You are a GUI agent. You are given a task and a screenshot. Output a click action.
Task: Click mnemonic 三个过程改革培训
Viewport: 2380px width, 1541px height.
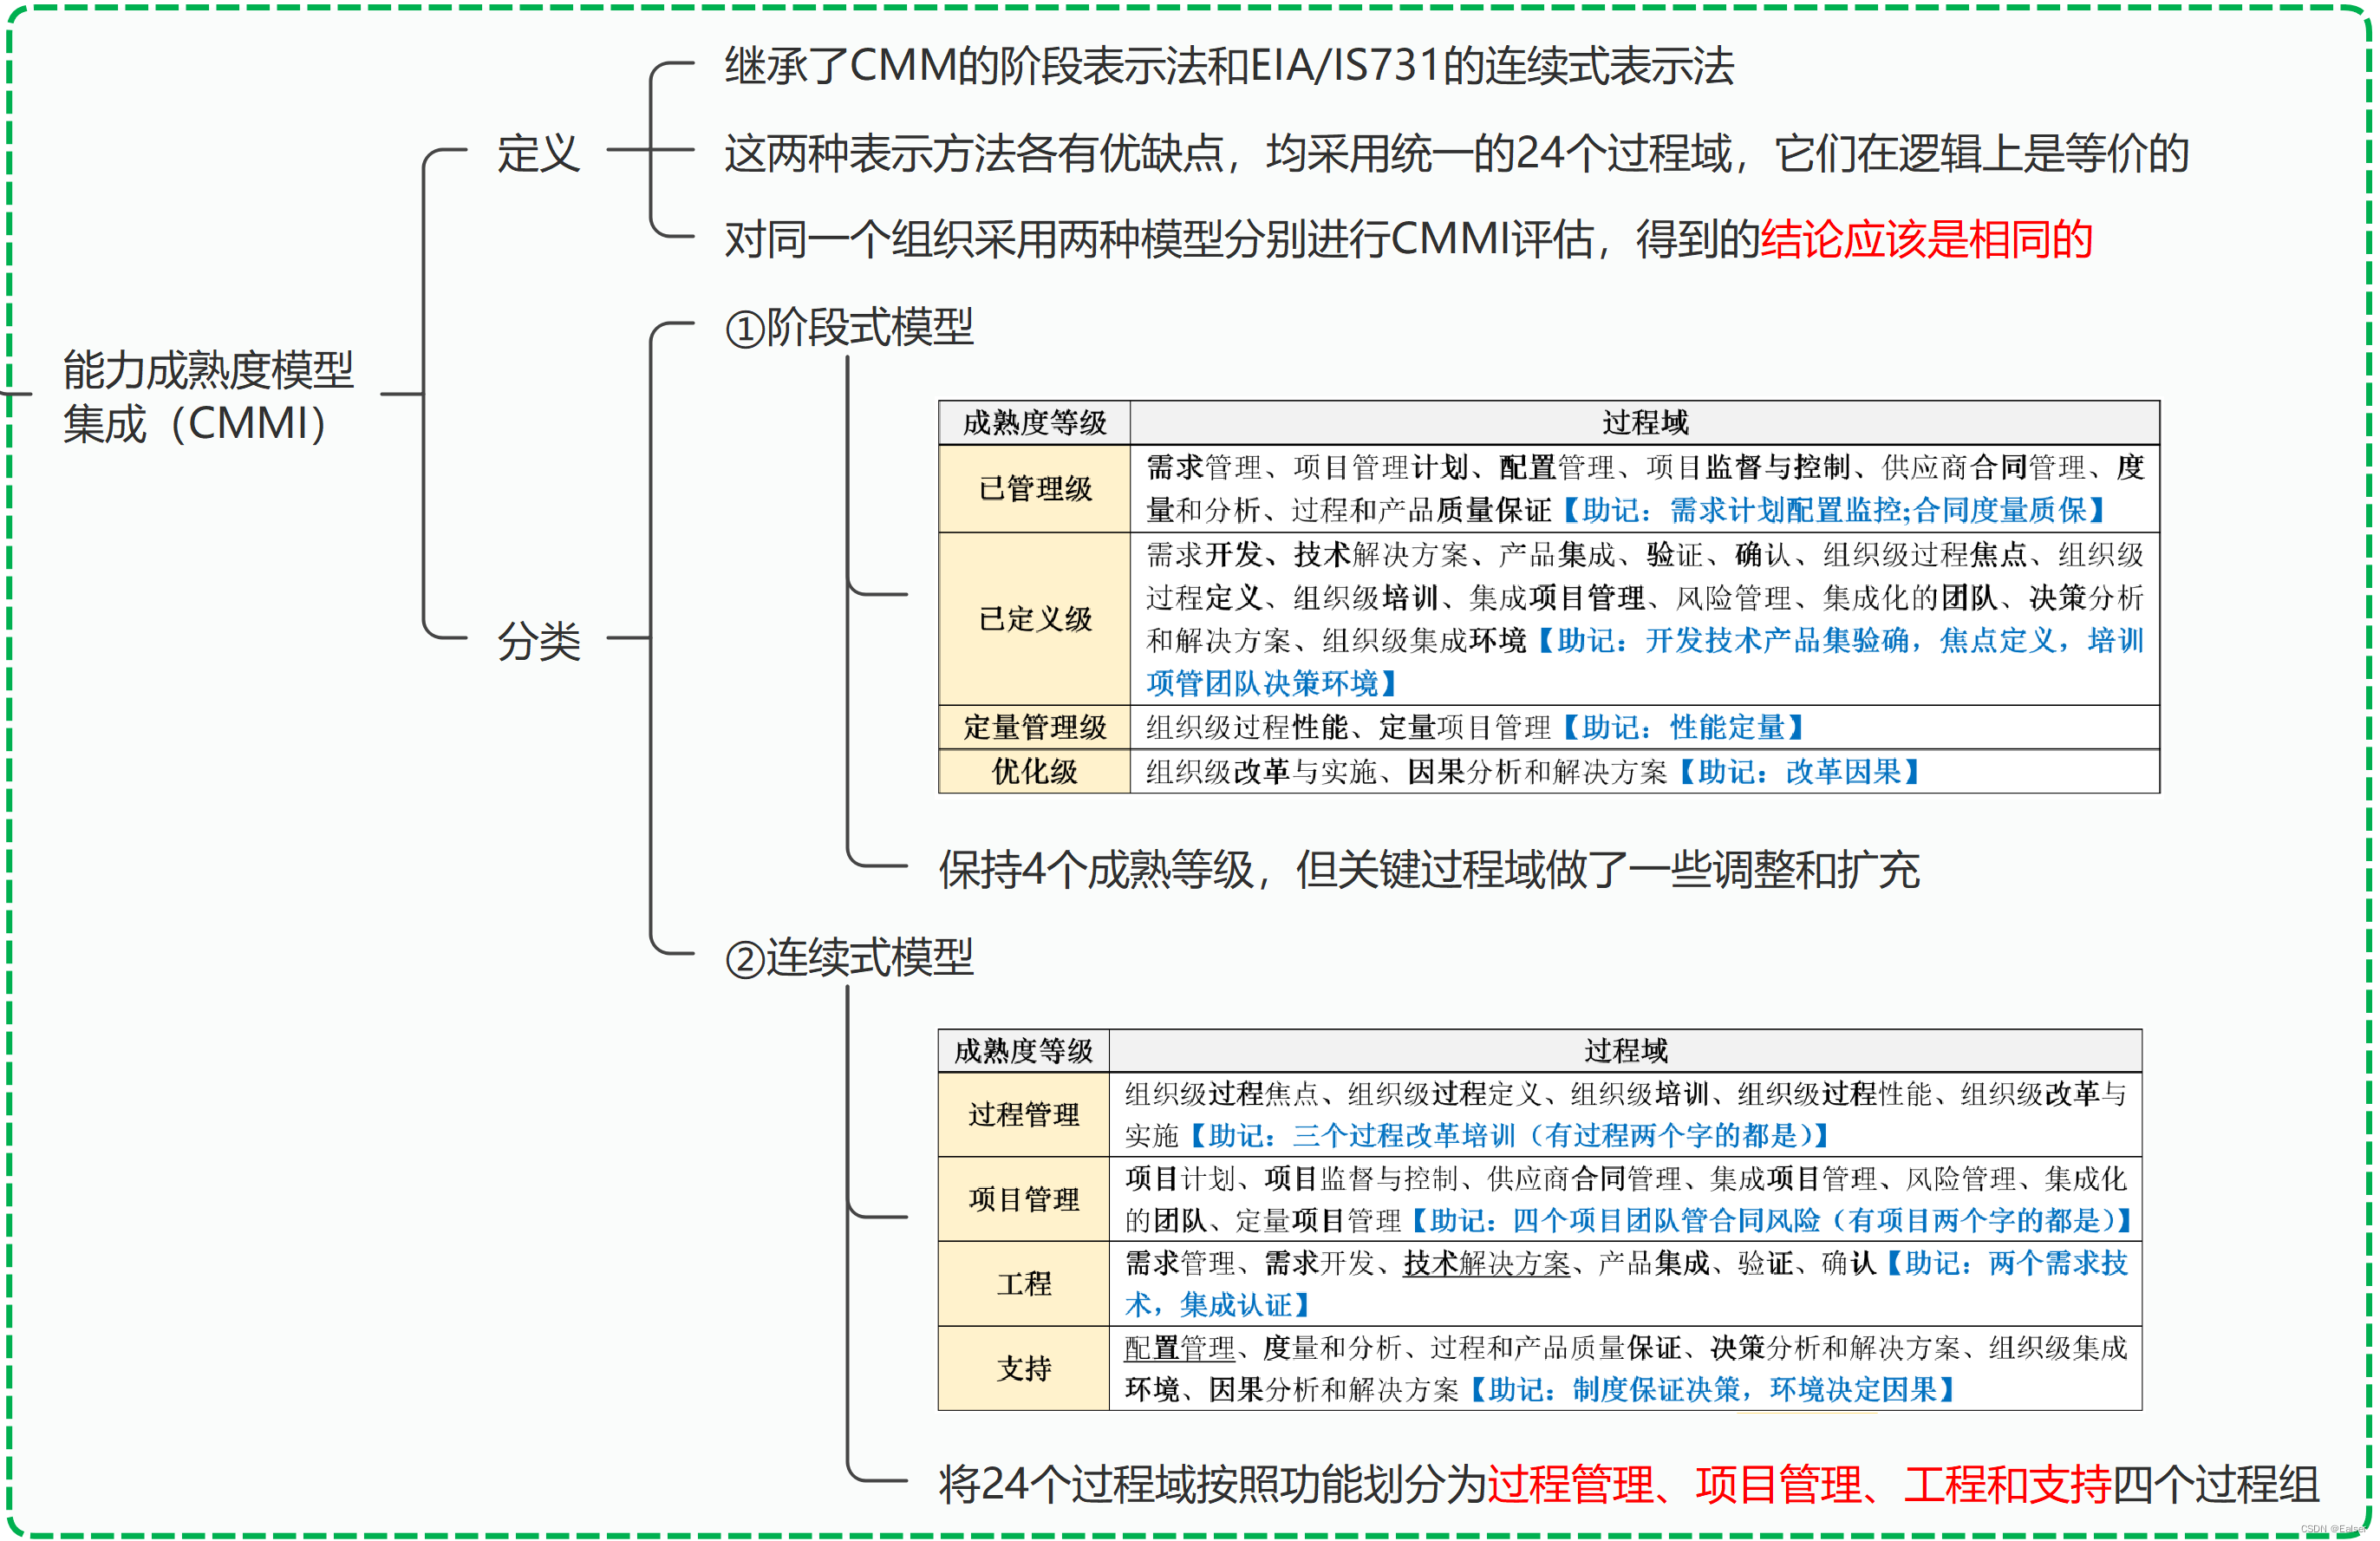(1404, 1136)
